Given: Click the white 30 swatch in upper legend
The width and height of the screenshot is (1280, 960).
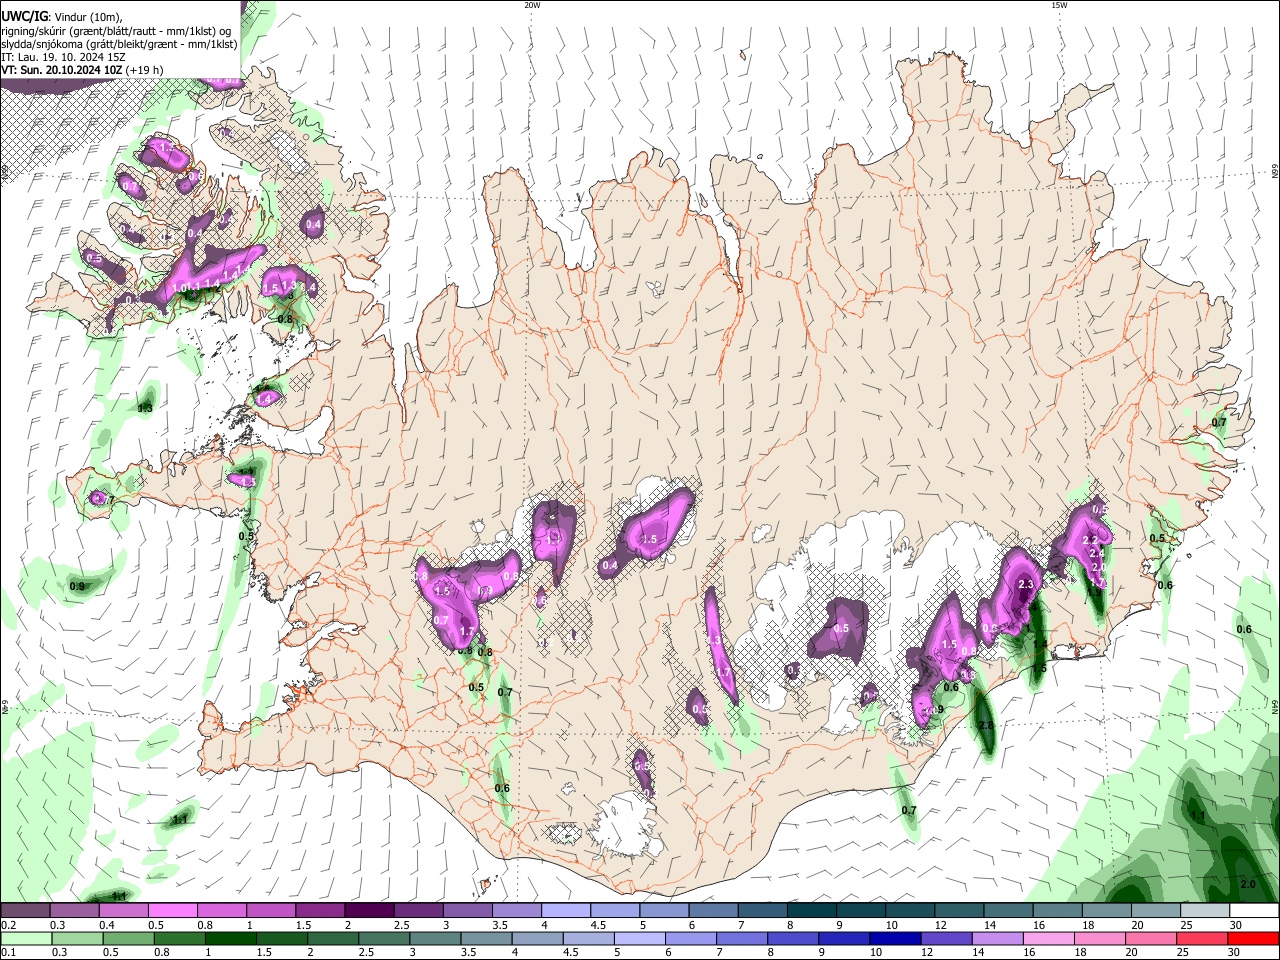Looking at the screenshot, I should coord(1255,910).
